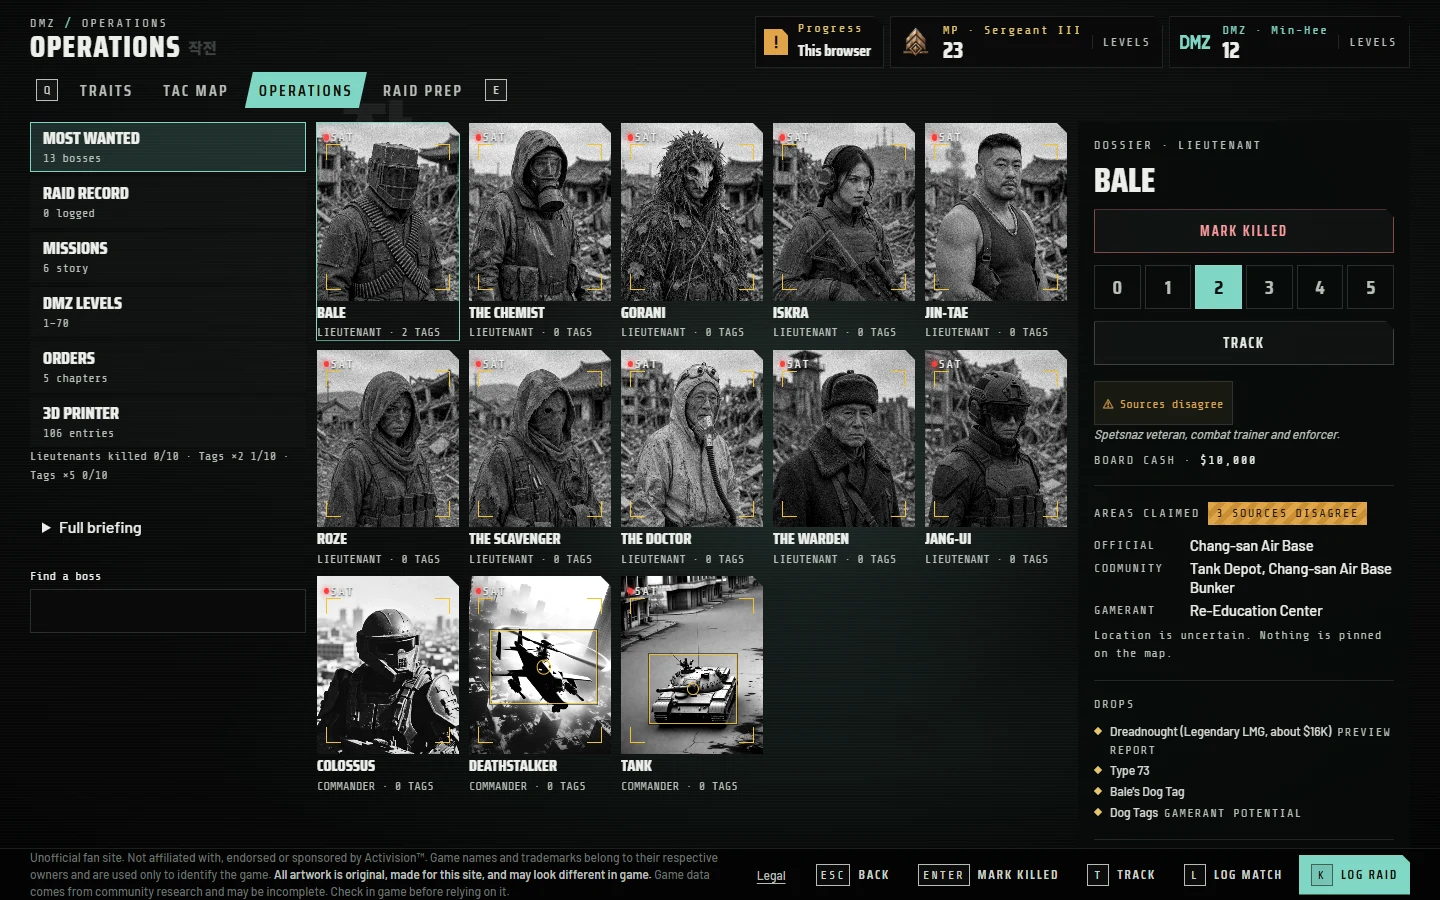Viewport: 1440px width, 900px height.
Task: Open the Raid Prep tab
Action: pyautogui.click(x=422, y=90)
